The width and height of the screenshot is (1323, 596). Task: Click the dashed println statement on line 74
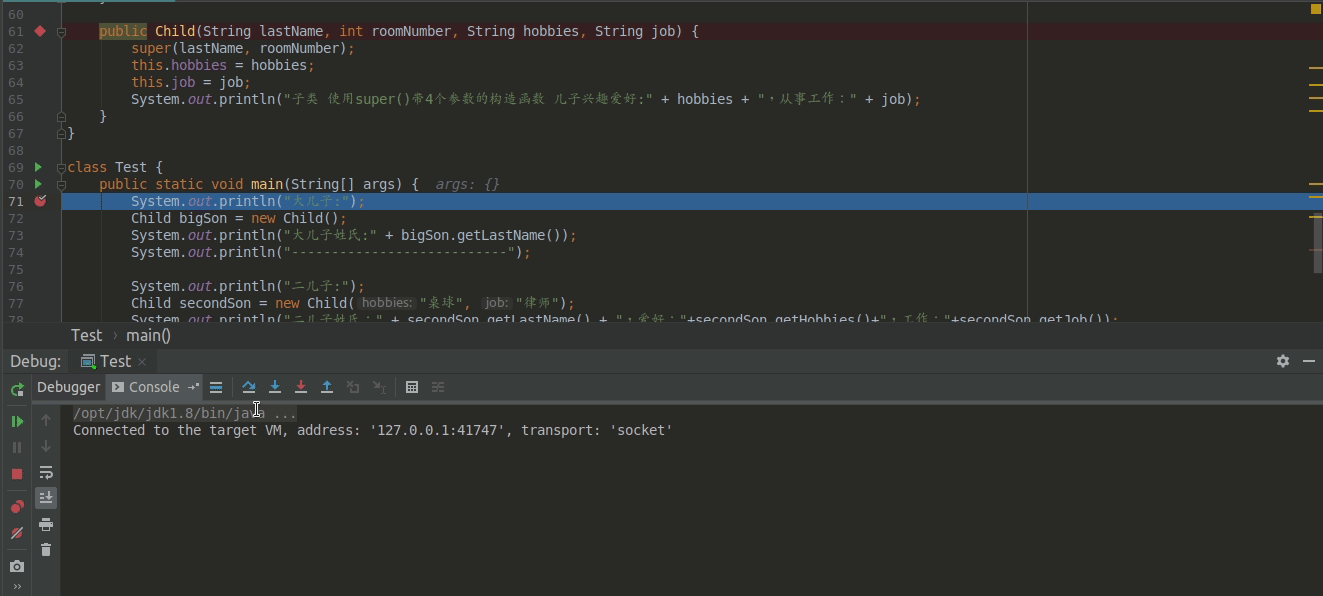pos(331,252)
